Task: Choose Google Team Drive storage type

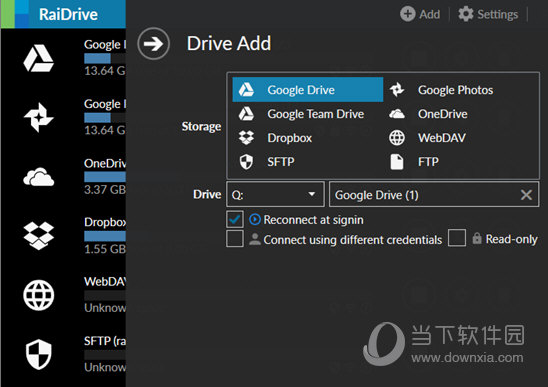Action: coord(308,114)
